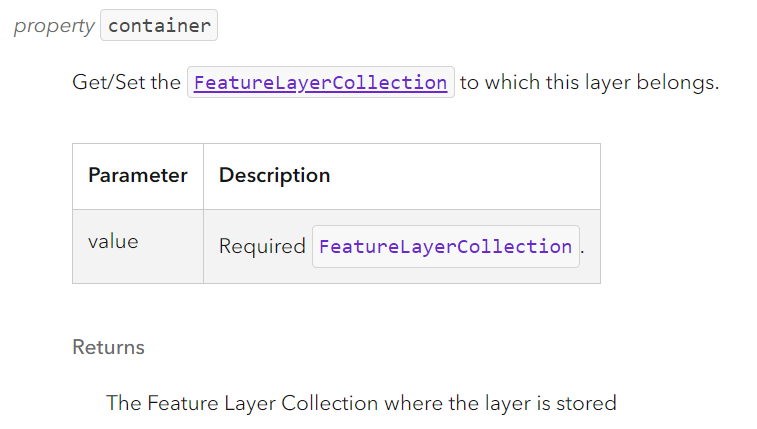Screen dimensions: 757x429
Task: Click 'The Feature' in the returns sentence
Action: [x=162, y=403]
